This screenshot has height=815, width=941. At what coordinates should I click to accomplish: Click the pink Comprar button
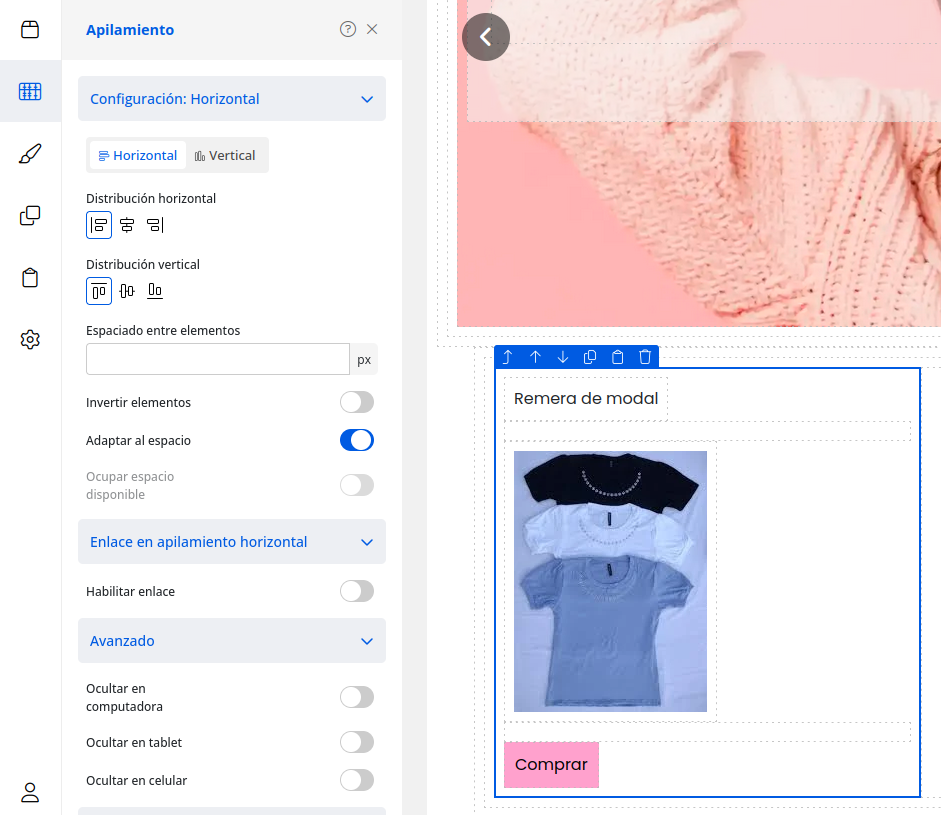pos(551,765)
